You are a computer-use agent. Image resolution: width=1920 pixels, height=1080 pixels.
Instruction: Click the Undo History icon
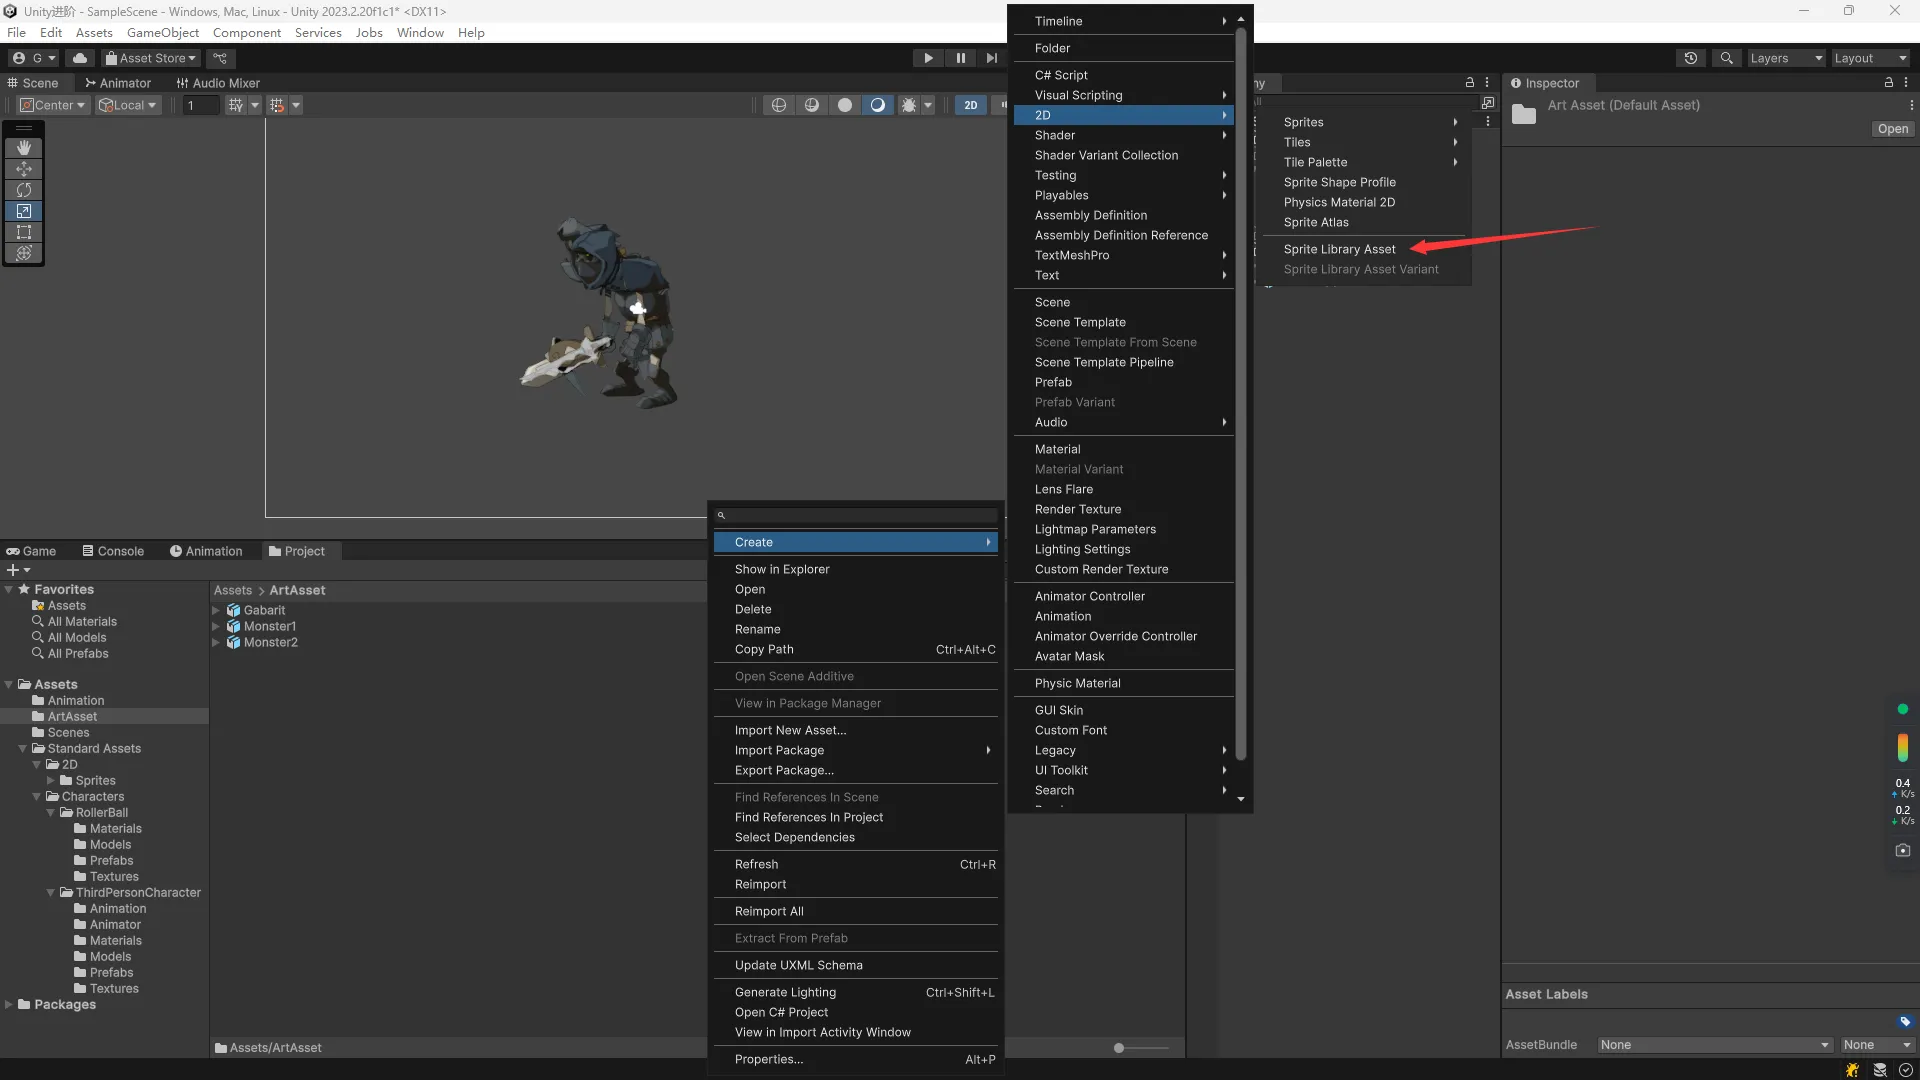pyautogui.click(x=1691, y=58)
